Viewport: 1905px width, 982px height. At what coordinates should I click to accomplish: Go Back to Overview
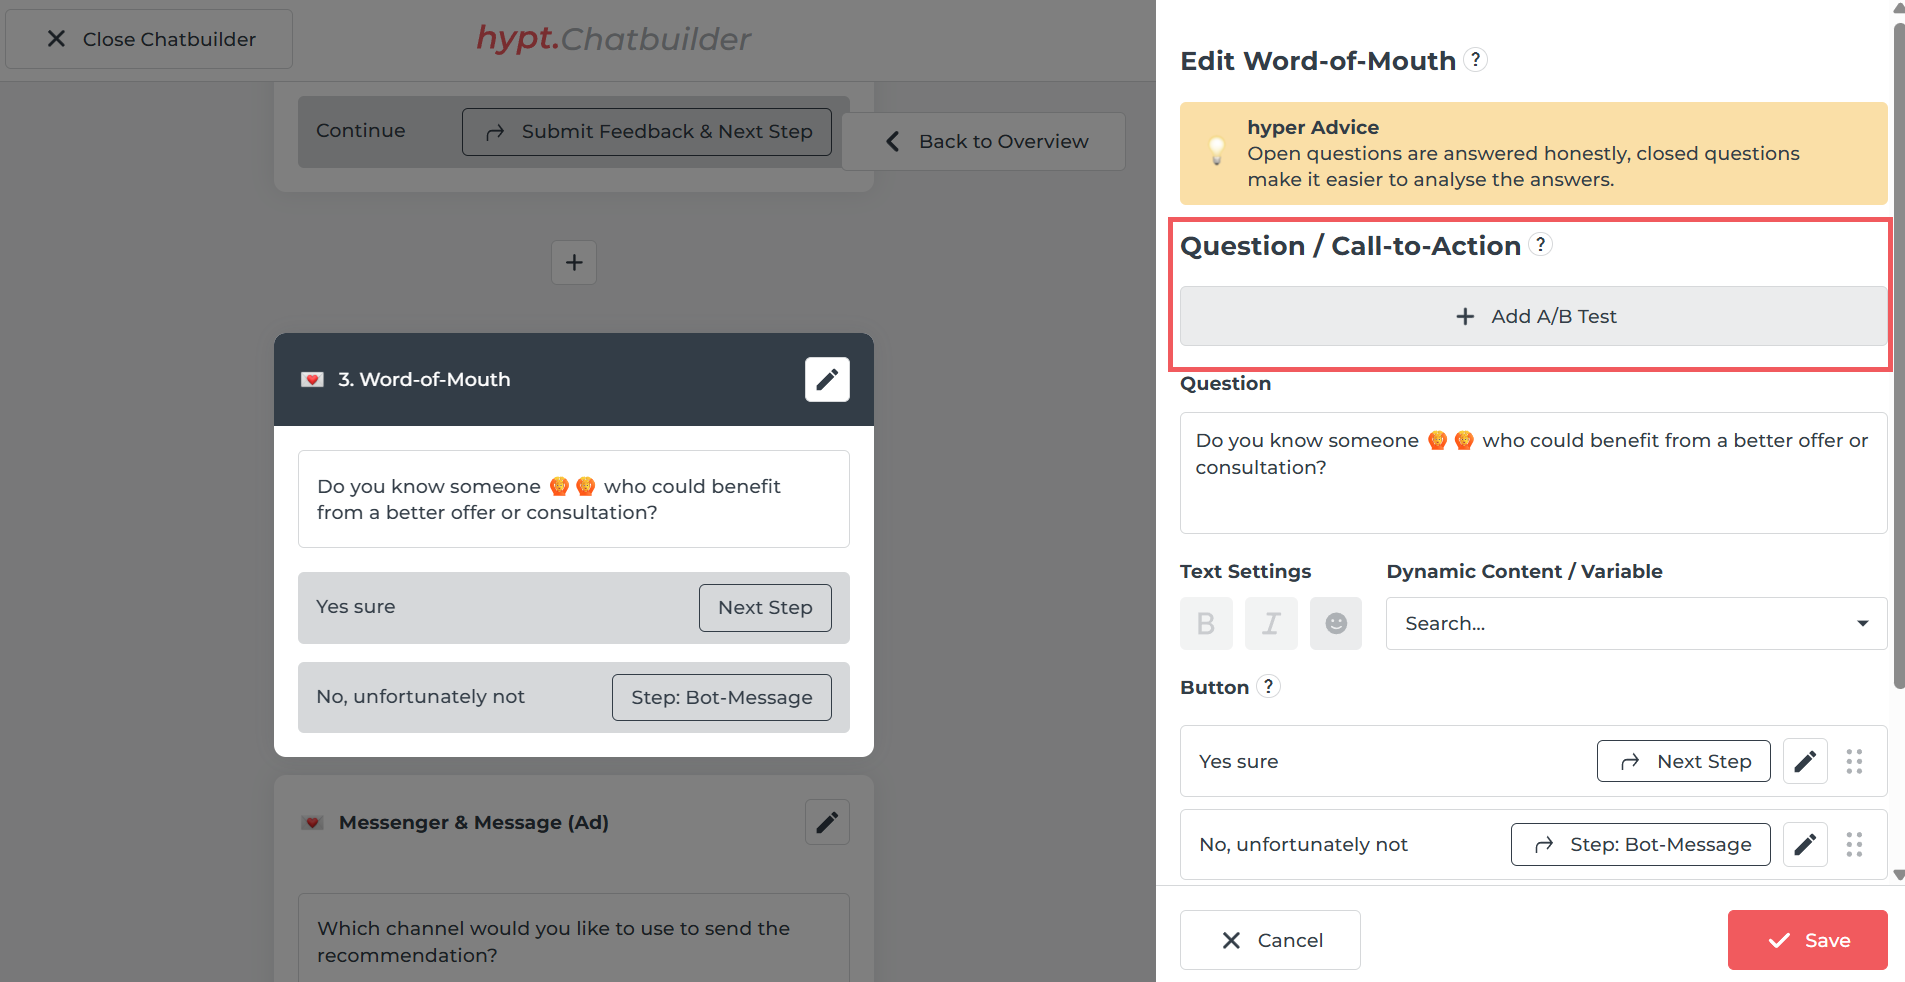[984, 141]
